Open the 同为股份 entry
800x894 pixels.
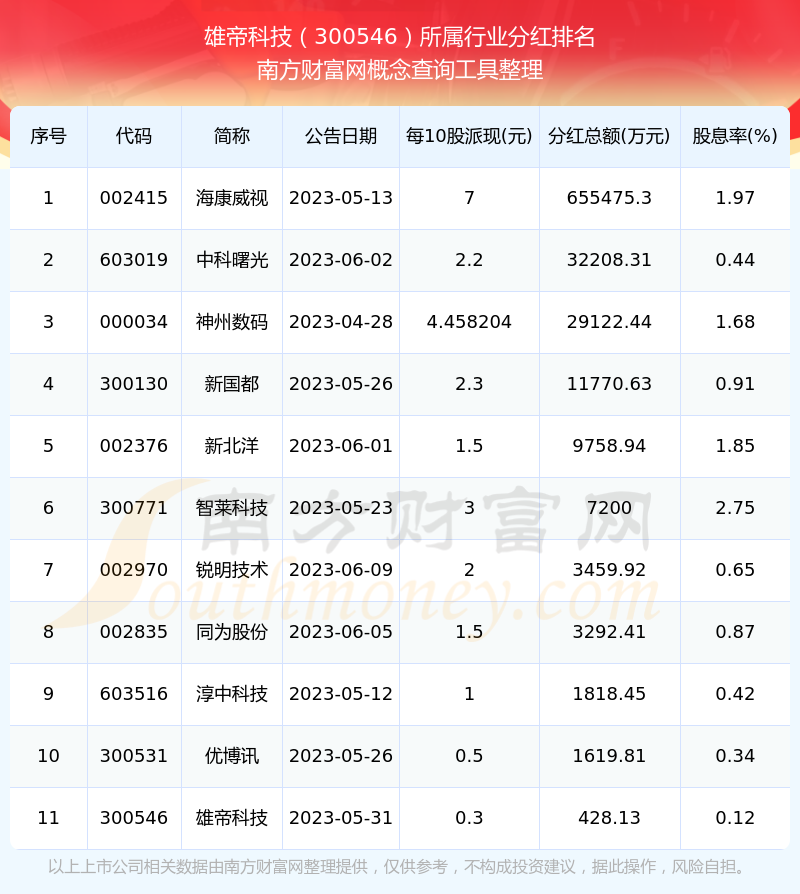click(x=232, y=632)
